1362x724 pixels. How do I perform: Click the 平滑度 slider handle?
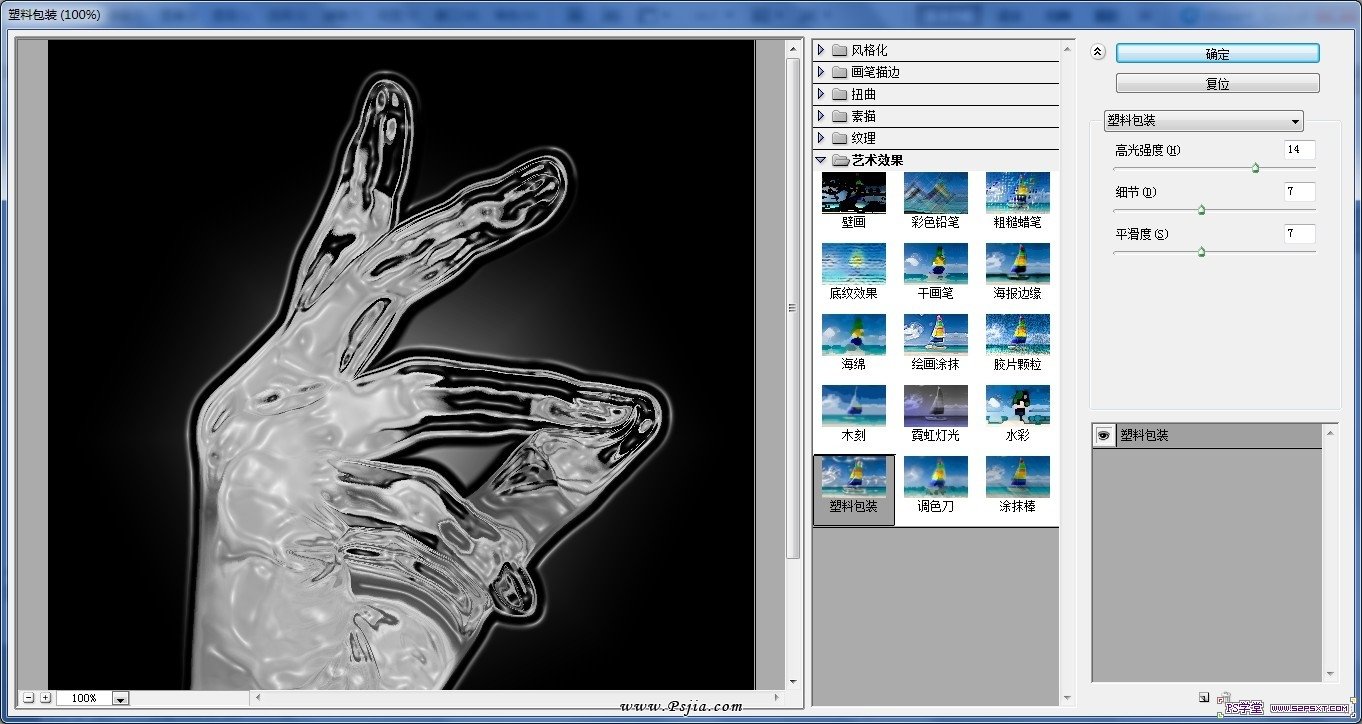1201,252
